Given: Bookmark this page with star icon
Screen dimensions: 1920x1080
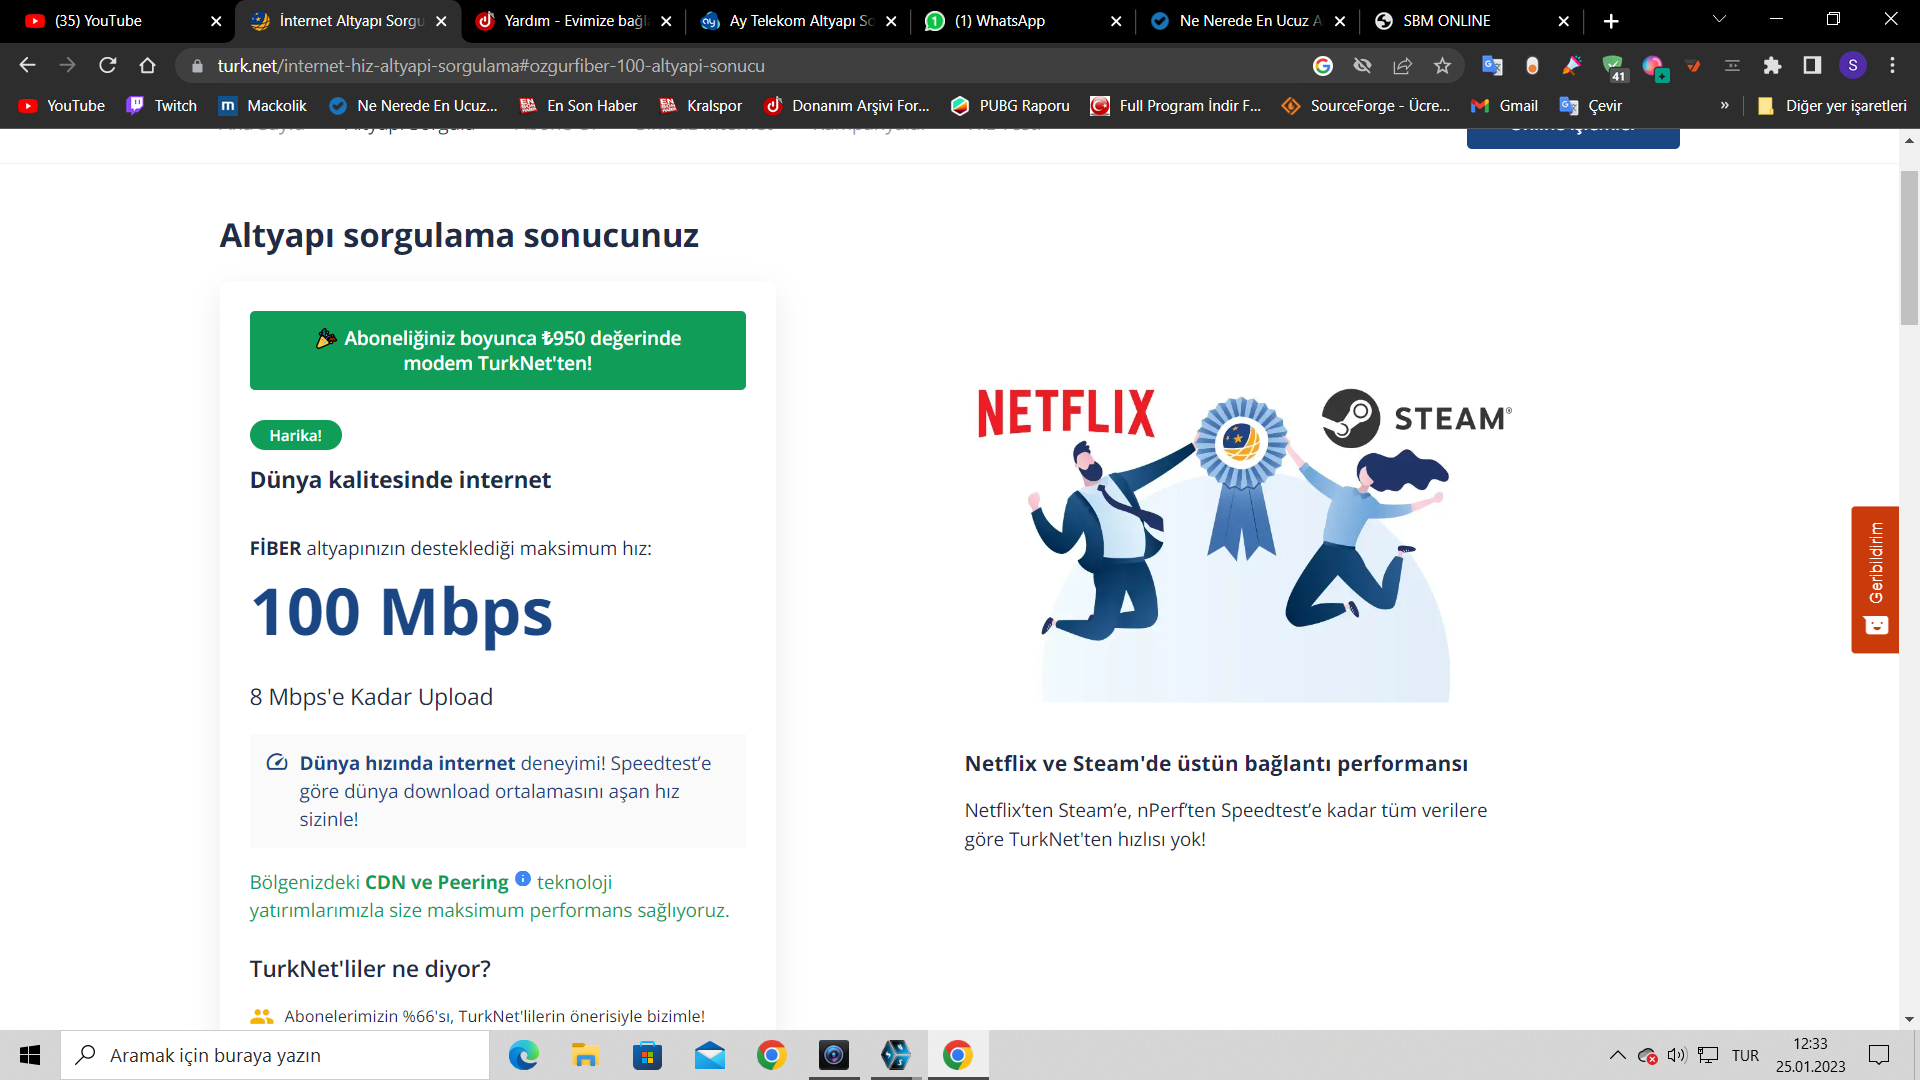Looking at the screenshot, I should click(1442, 66).
